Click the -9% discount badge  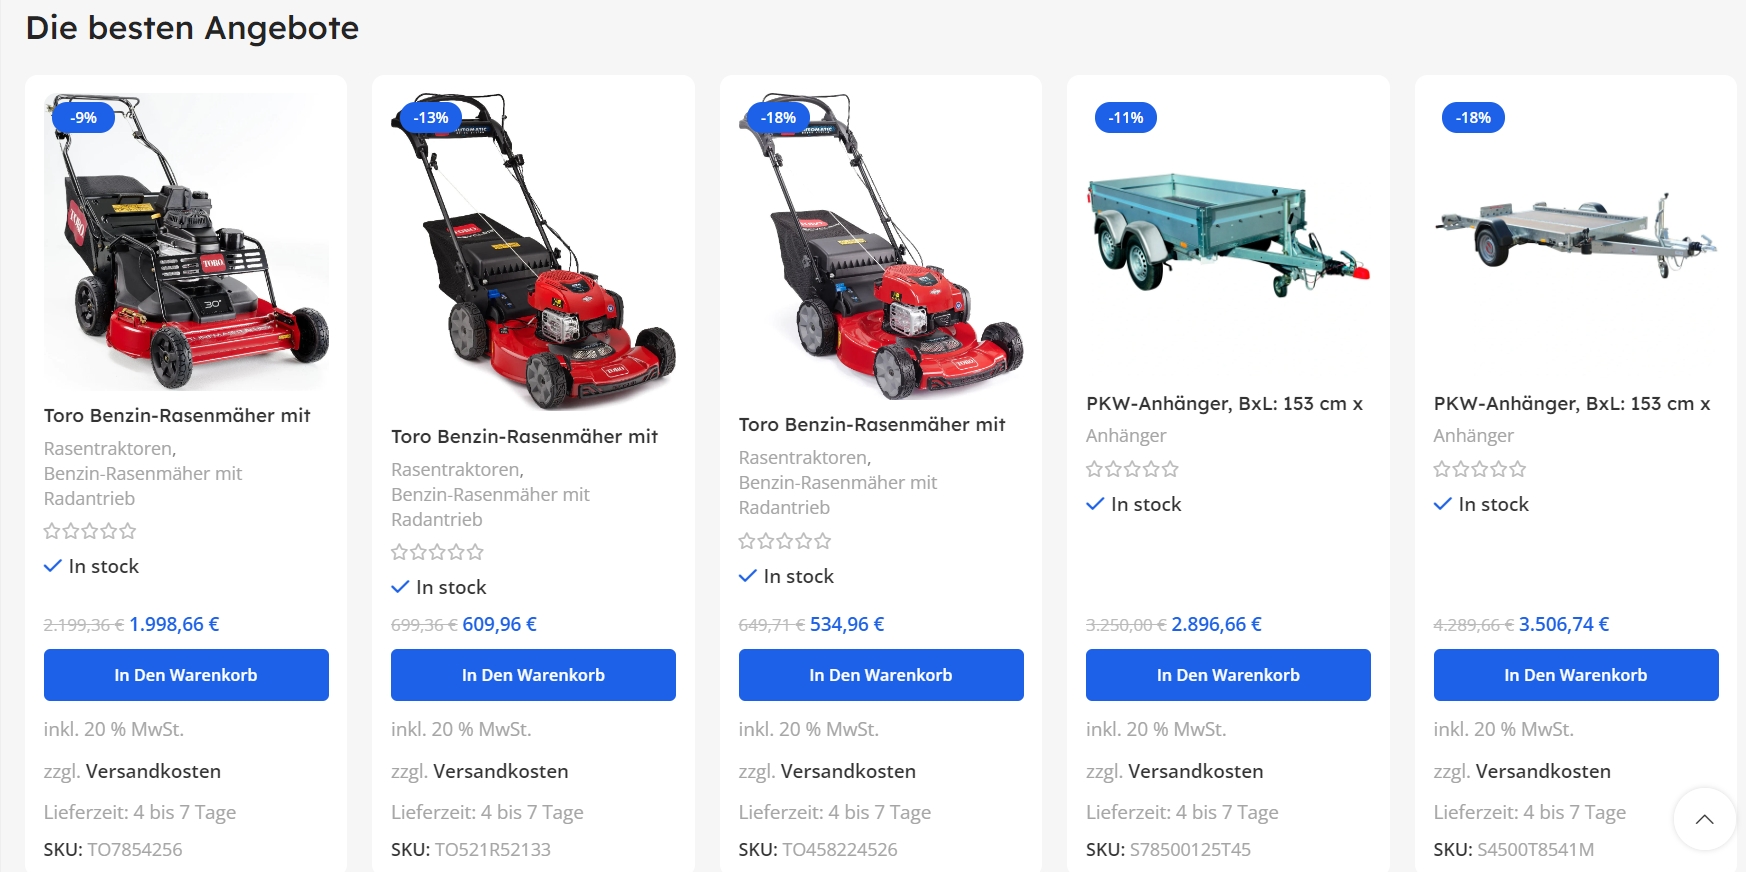(84, 118)
